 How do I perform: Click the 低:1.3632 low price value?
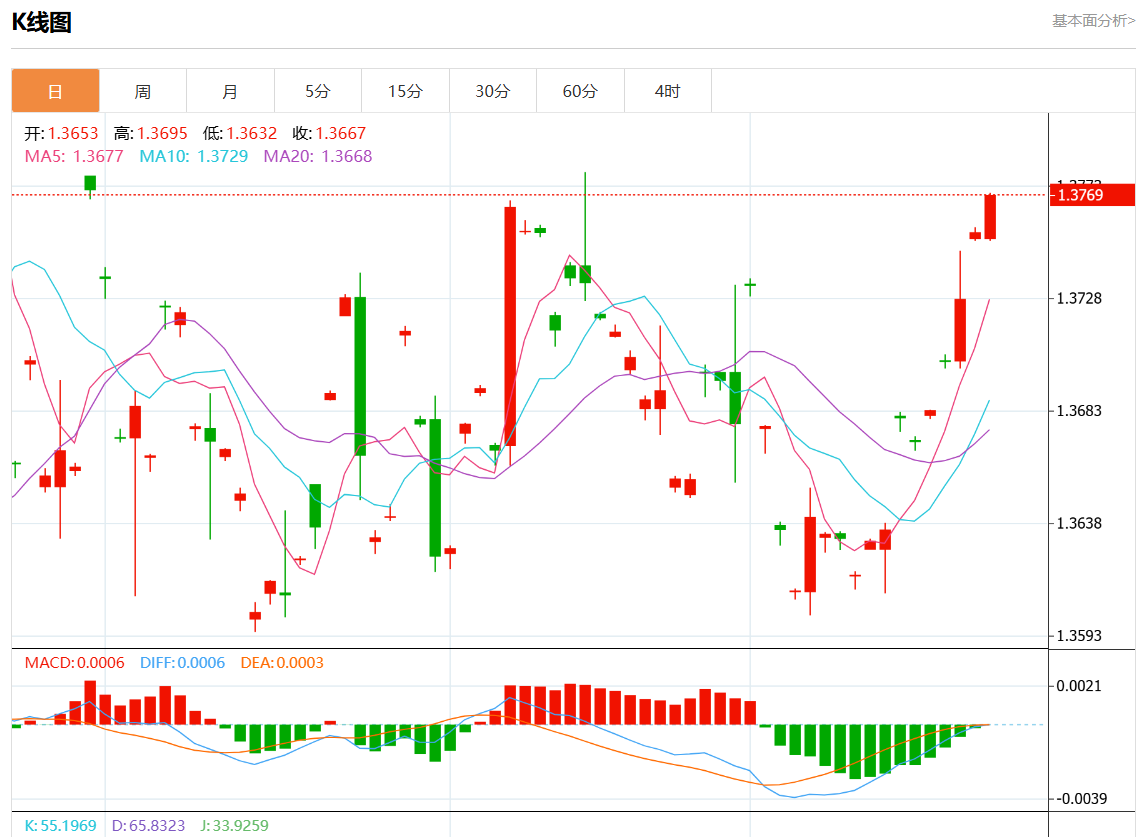tap(240, 133)
